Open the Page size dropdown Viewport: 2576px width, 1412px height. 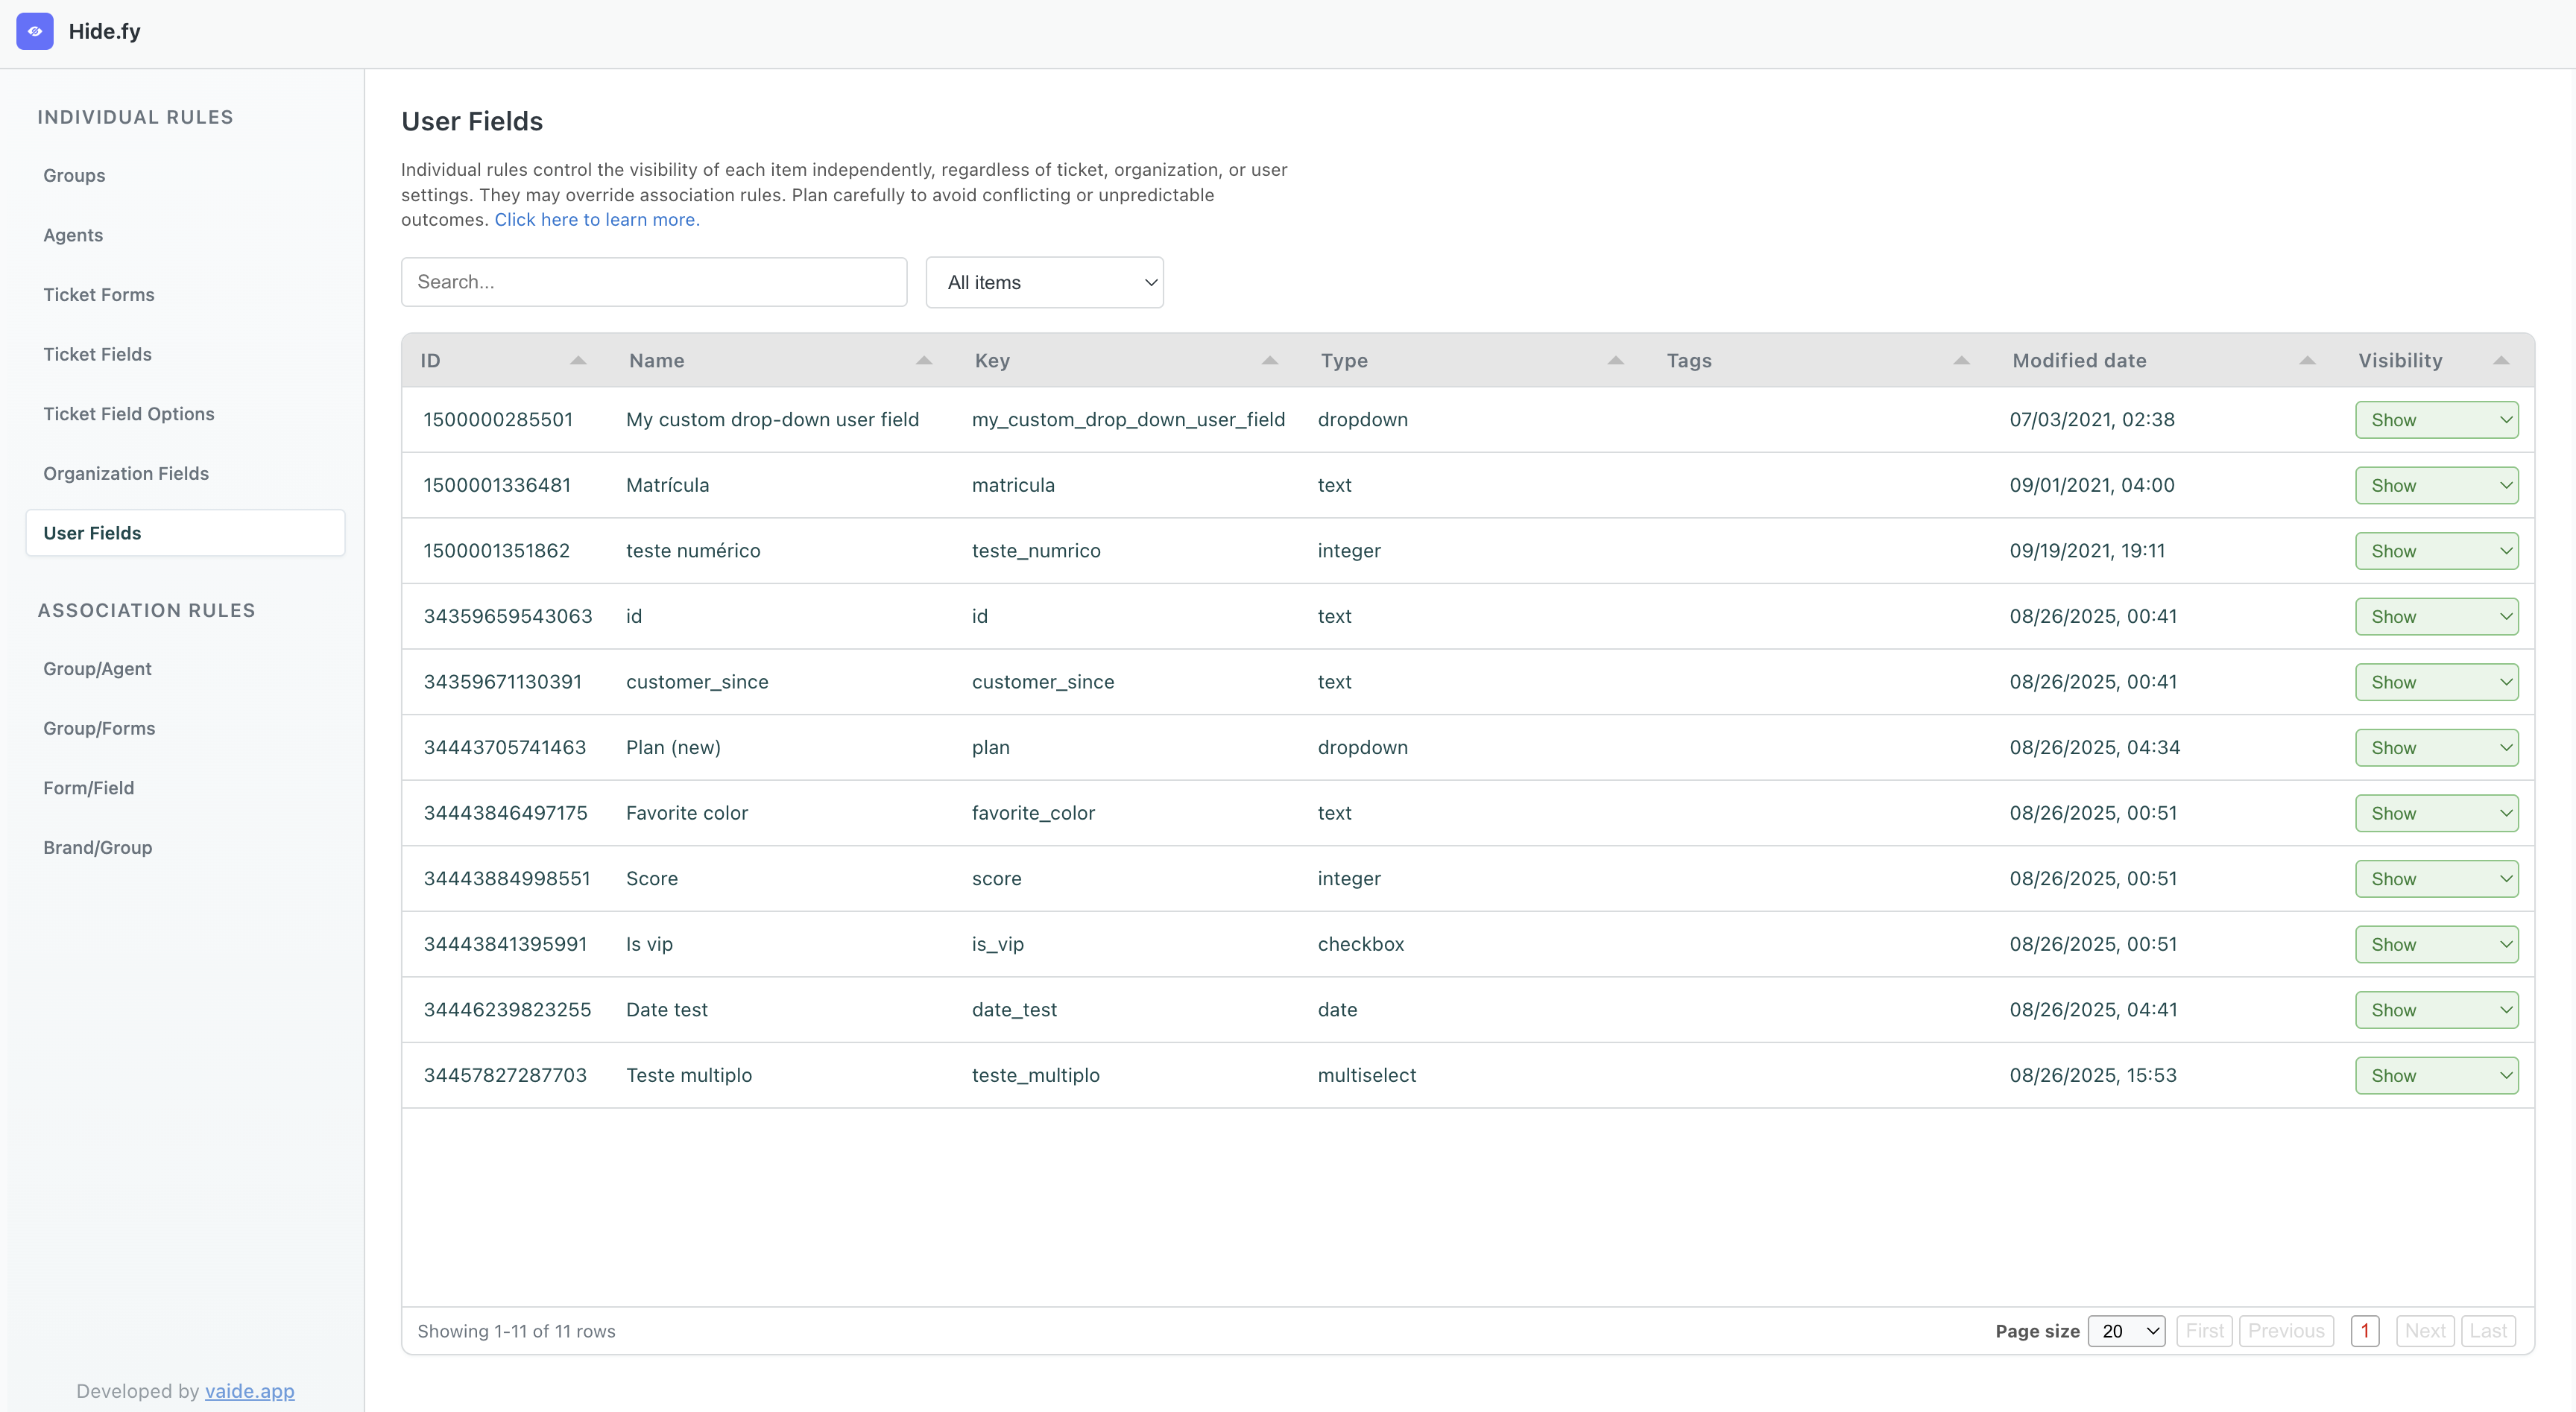tap(2126, 1331)
